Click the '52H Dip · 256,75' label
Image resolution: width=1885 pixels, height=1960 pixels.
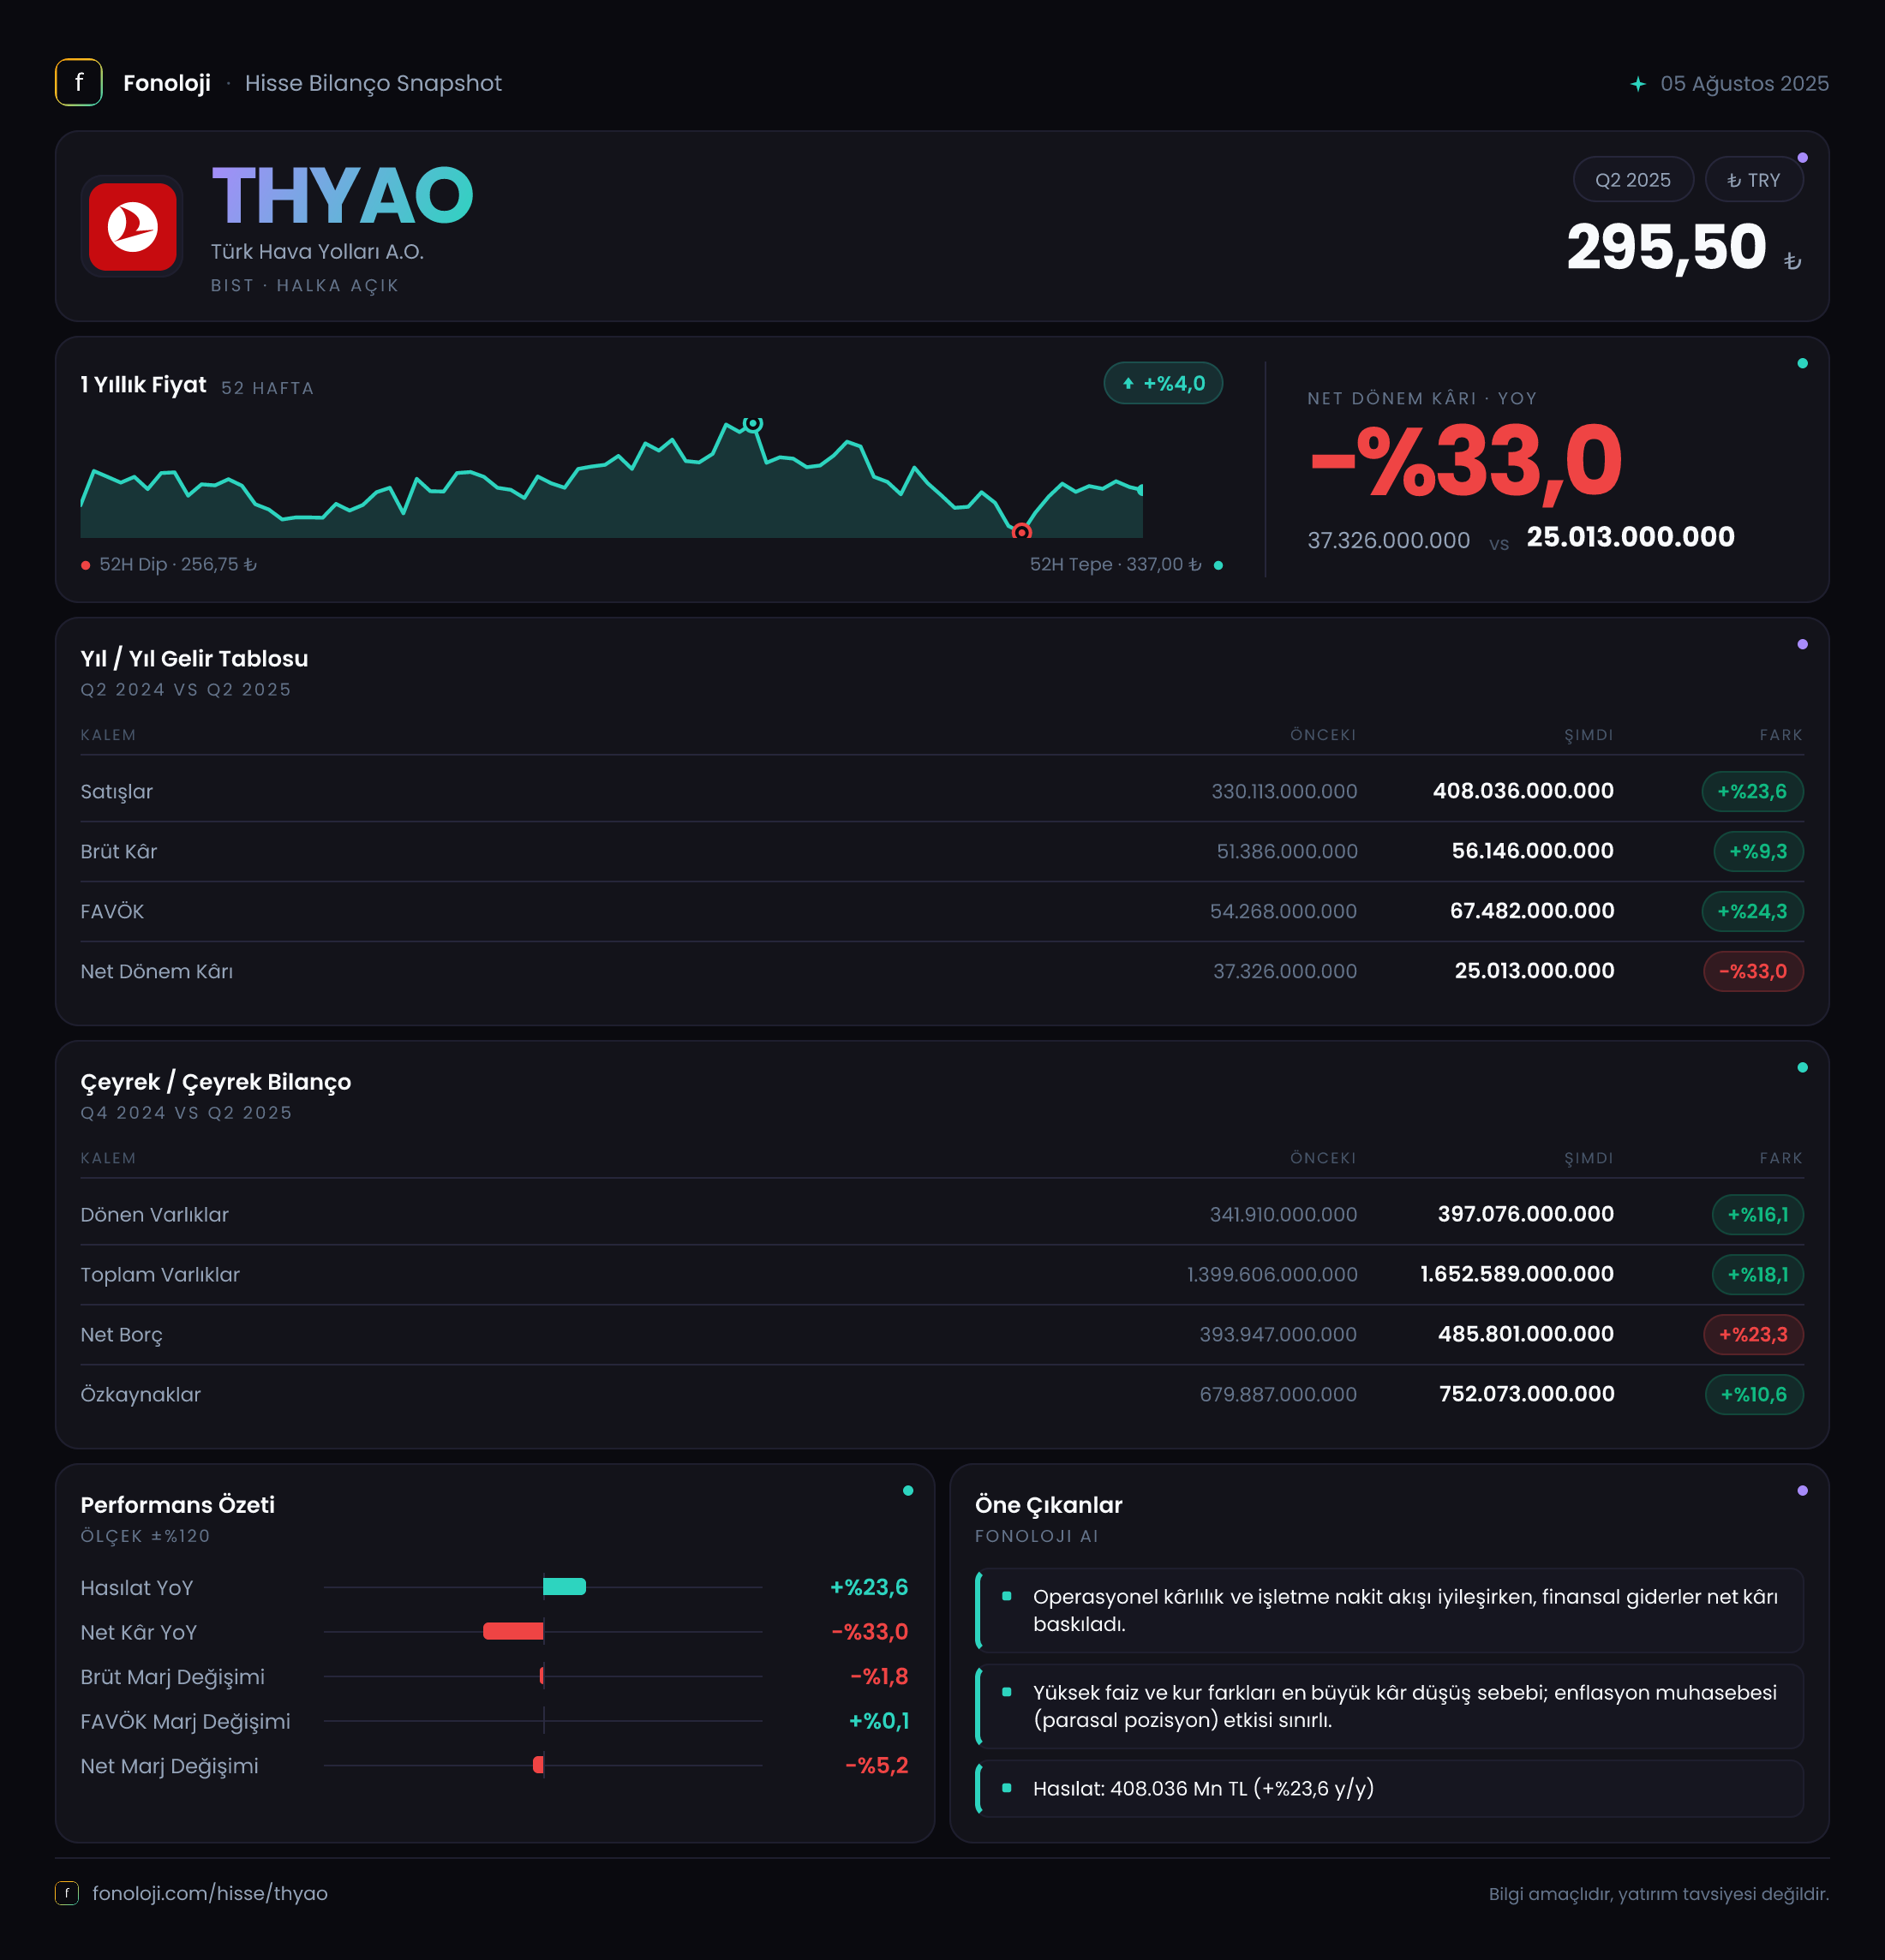[177, 565]
